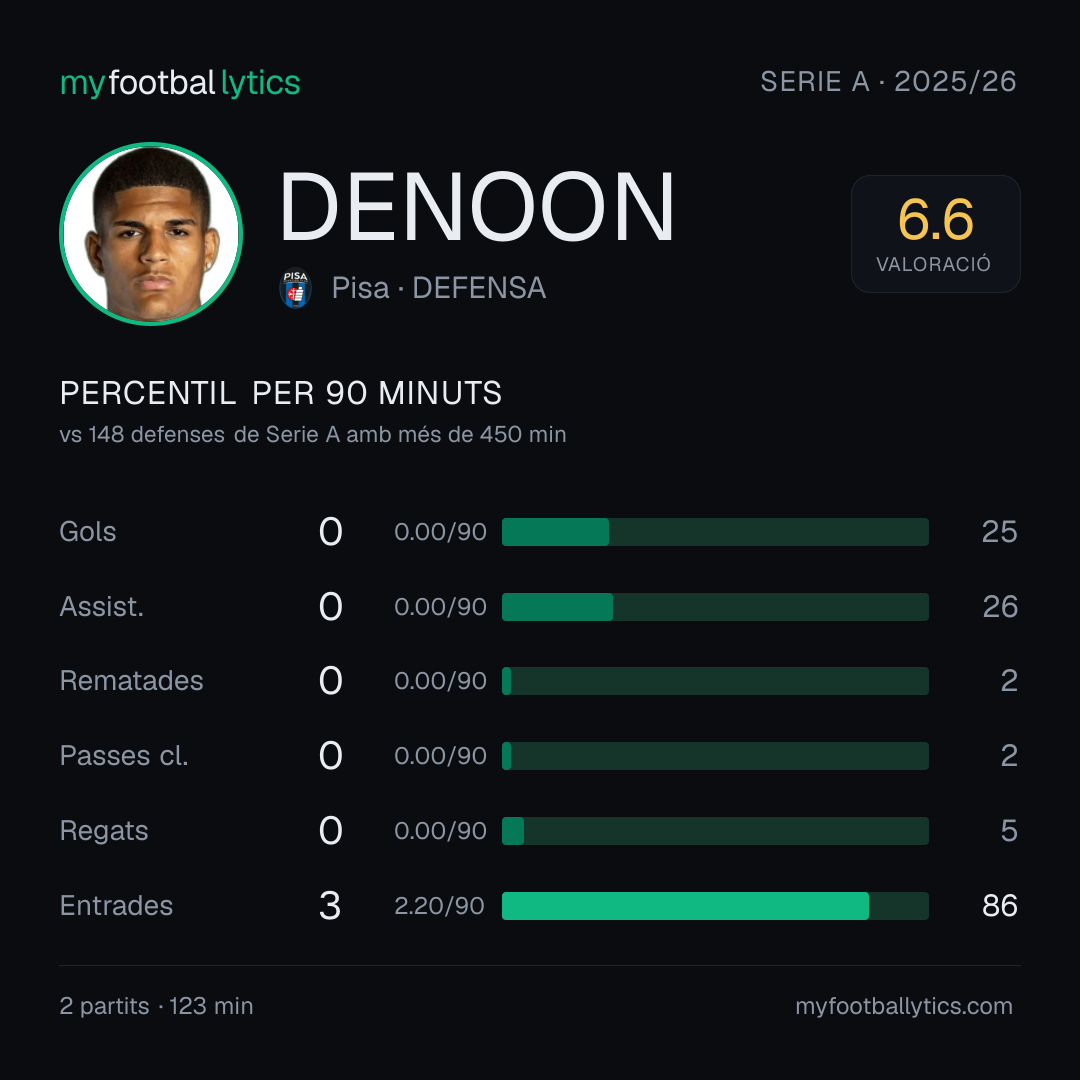This screenshot has width=1080, height=1080.
Task: Click the Regats stat label
Action: click(104, 831)
